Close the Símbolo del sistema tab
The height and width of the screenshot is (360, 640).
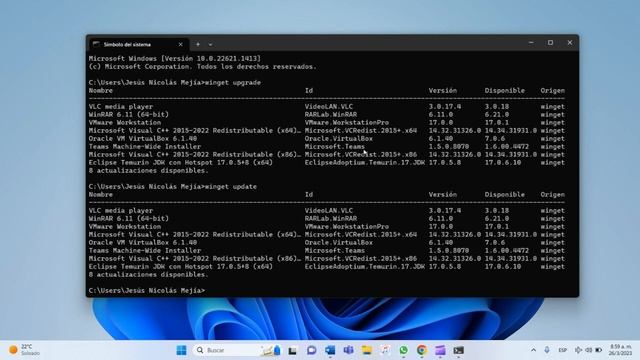pos(180,44)
